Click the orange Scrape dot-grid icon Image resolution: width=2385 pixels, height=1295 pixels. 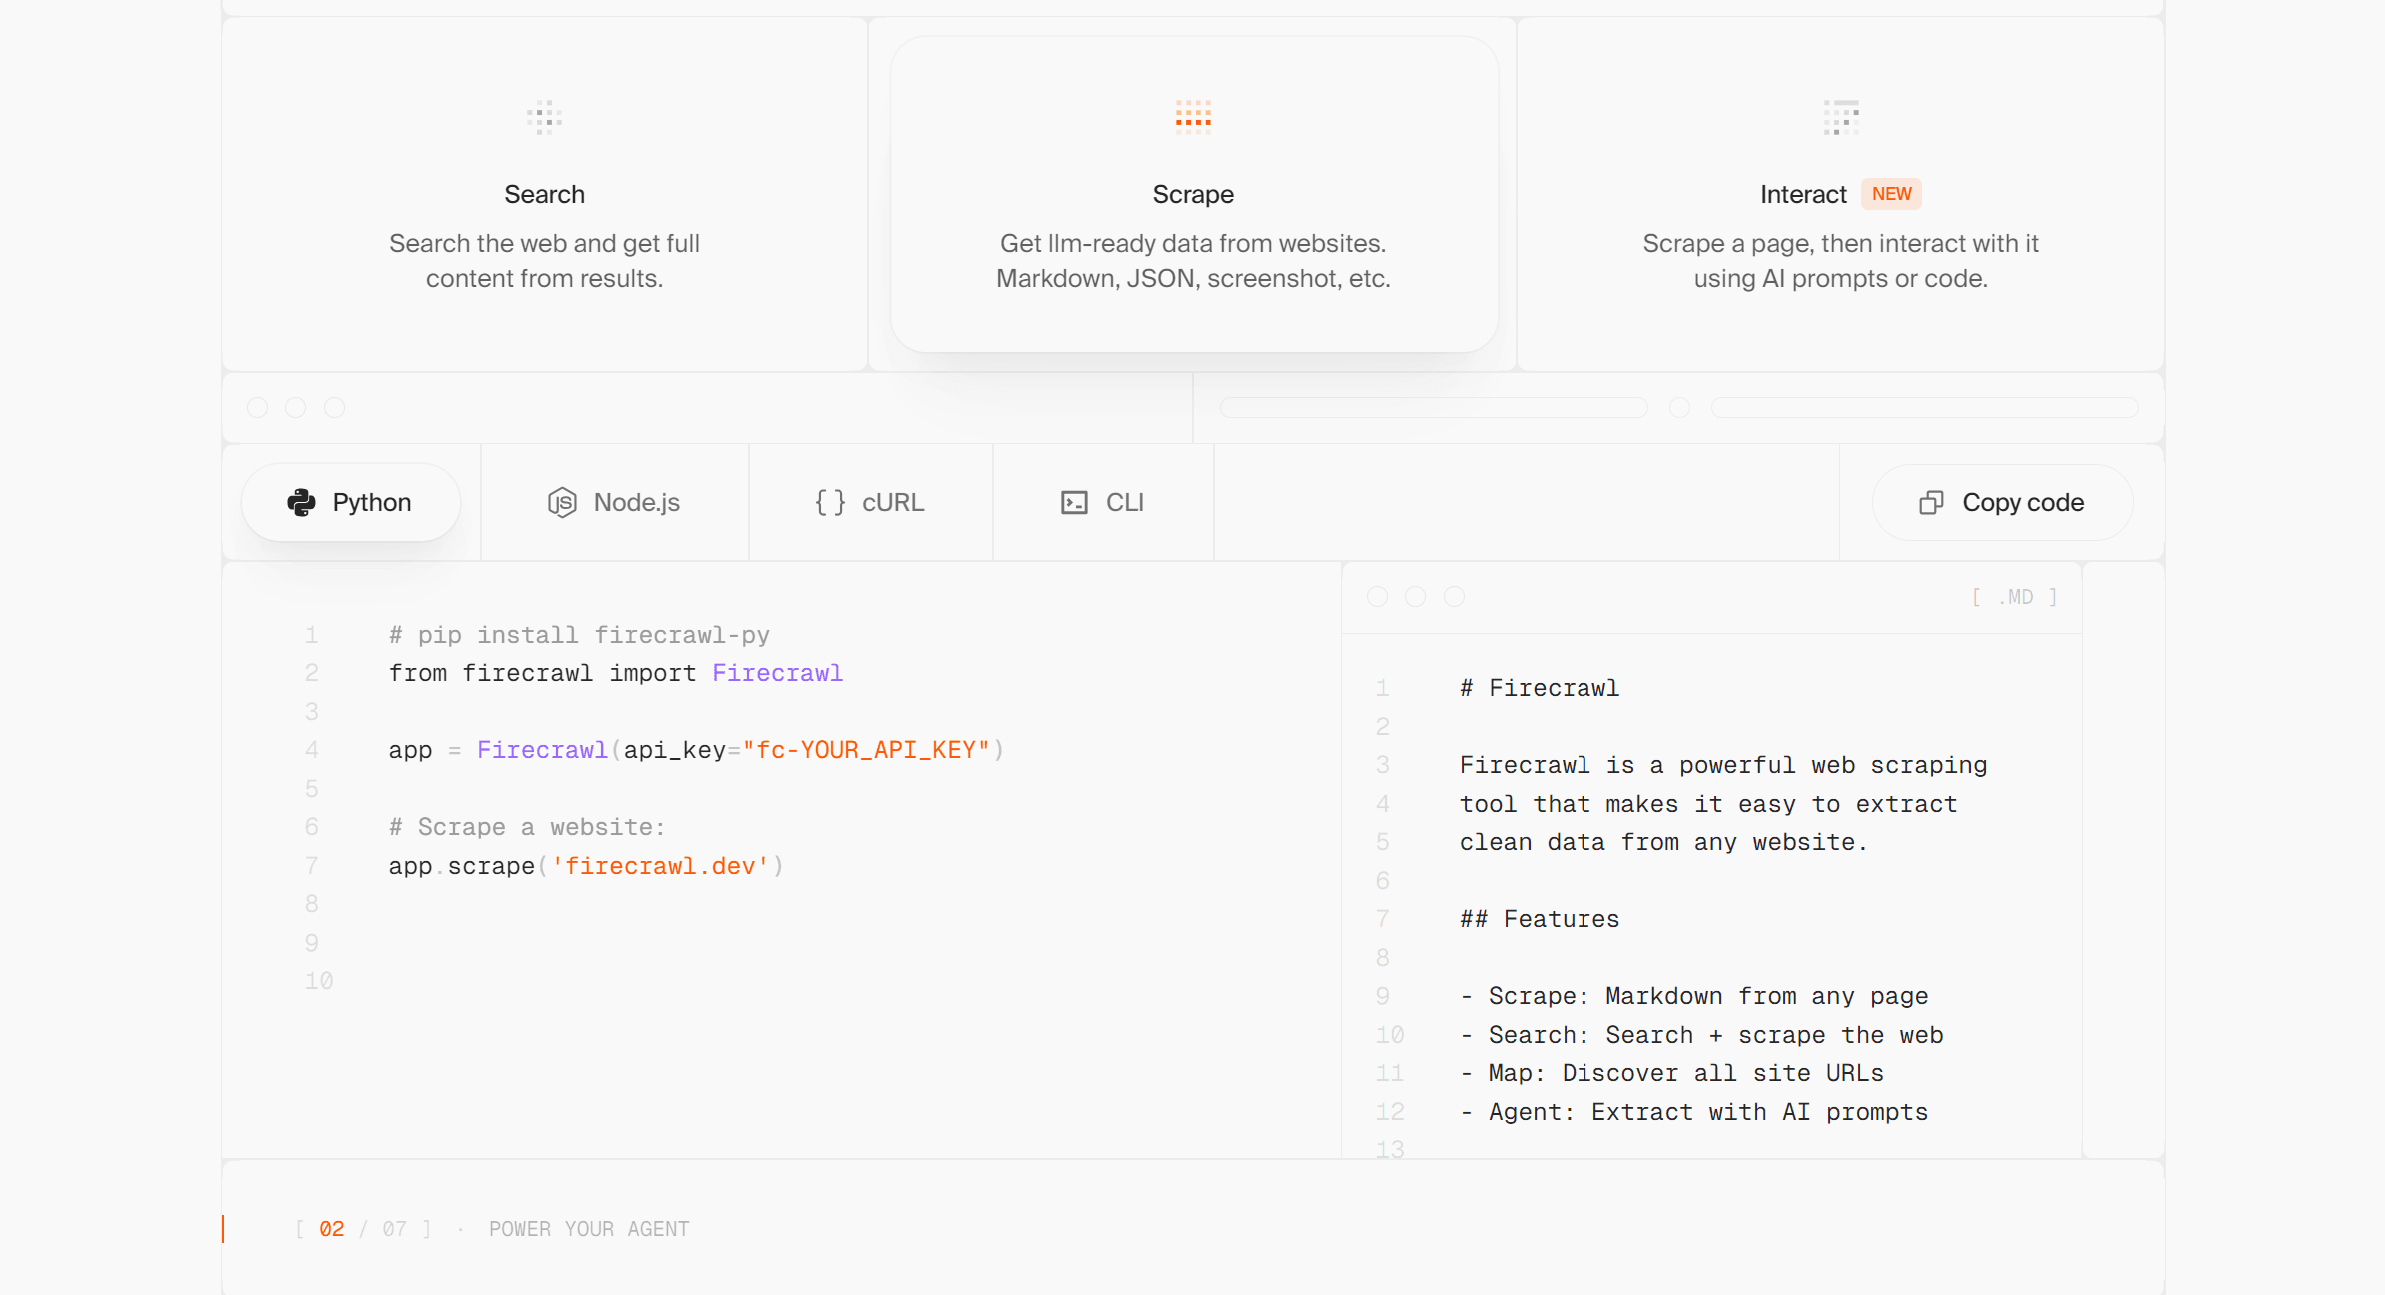click(x=1193, y=117)
